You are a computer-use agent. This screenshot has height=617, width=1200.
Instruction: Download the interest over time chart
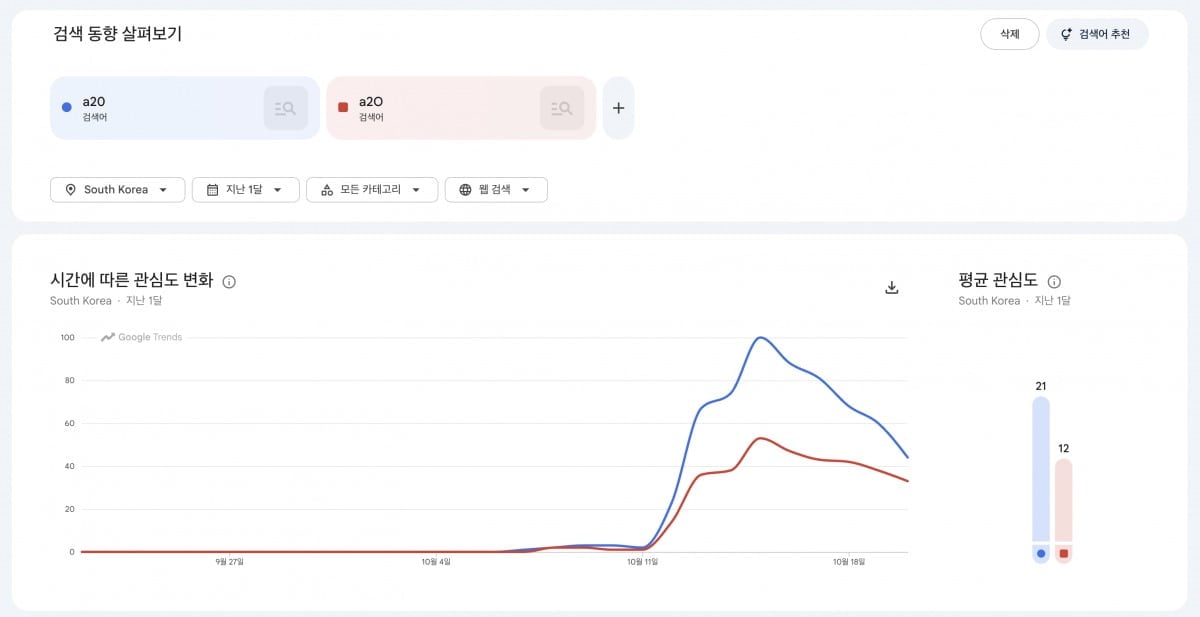click(892, 287)
